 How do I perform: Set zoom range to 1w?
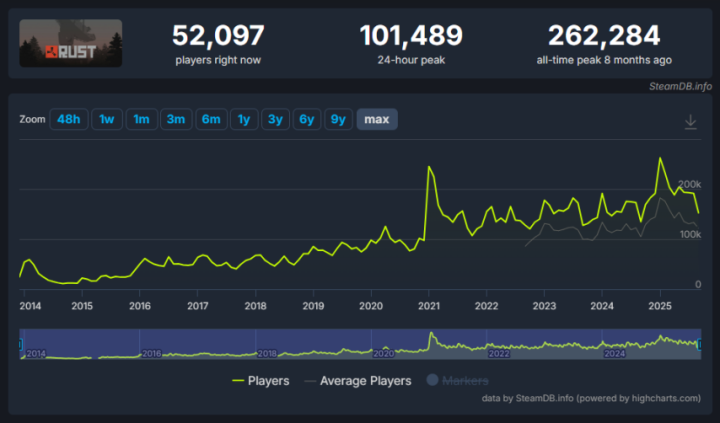pyautogui.click(x=107, y=119)
